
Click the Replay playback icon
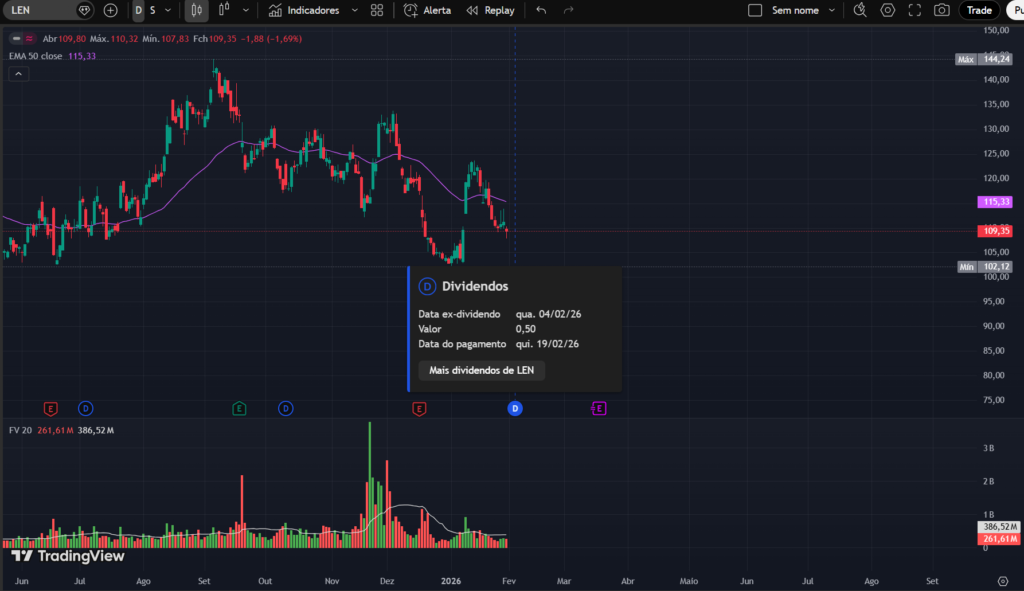pyautogui.click(x=473, y=10)
